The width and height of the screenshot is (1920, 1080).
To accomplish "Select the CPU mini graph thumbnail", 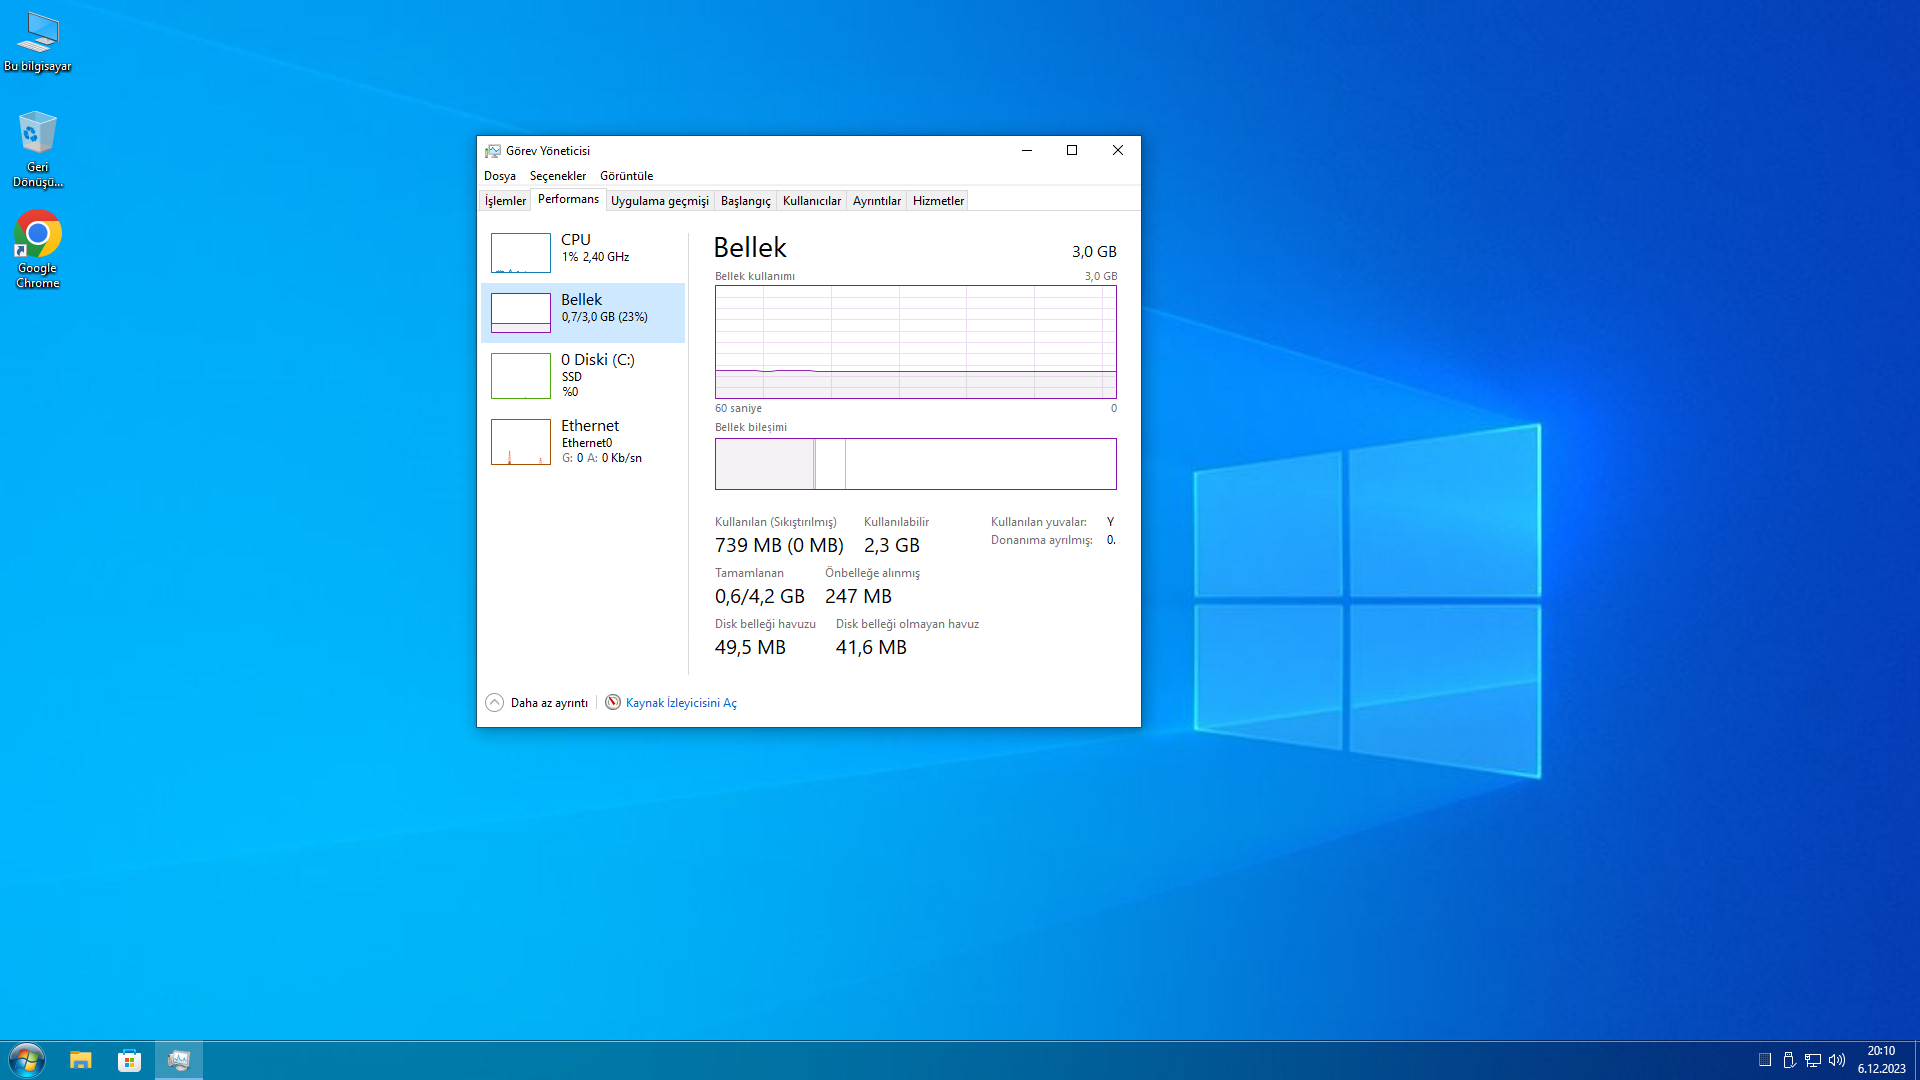I will tap(520, 253).
